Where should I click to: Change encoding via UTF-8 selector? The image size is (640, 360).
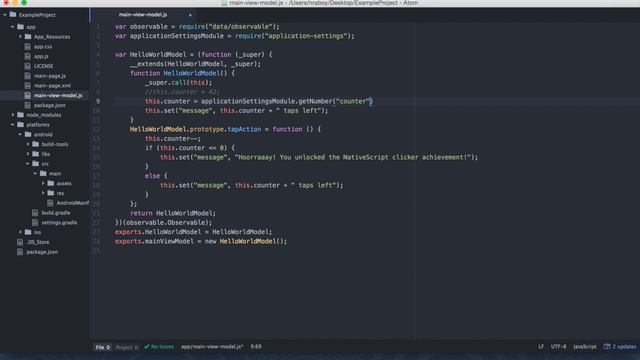558,347
